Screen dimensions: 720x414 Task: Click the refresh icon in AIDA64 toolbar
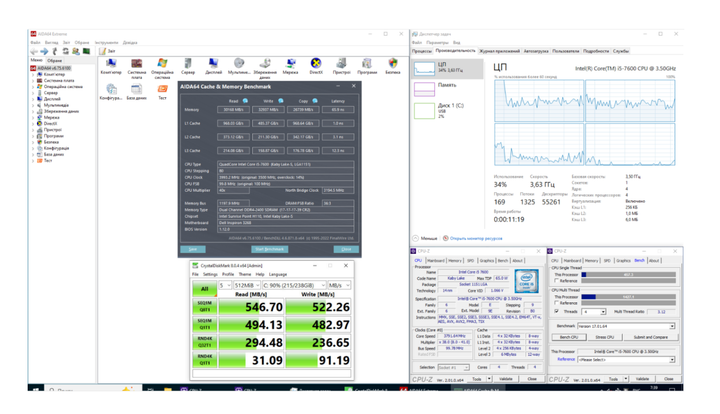pos(66,51)
